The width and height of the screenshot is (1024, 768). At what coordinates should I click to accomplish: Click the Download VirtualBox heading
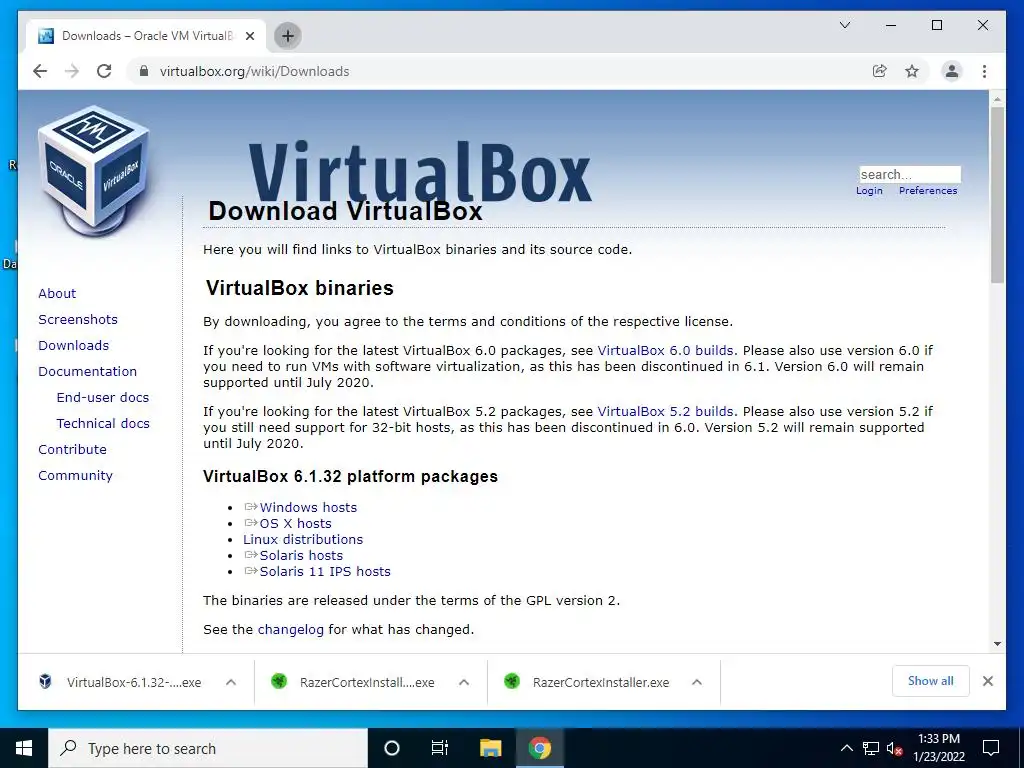[345, 211]
